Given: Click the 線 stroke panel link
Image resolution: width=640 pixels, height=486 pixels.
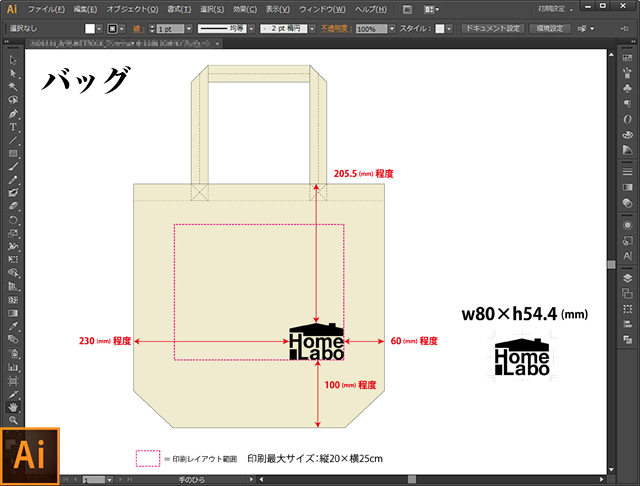Looking at the screenshot, I should tap(138, 29).
